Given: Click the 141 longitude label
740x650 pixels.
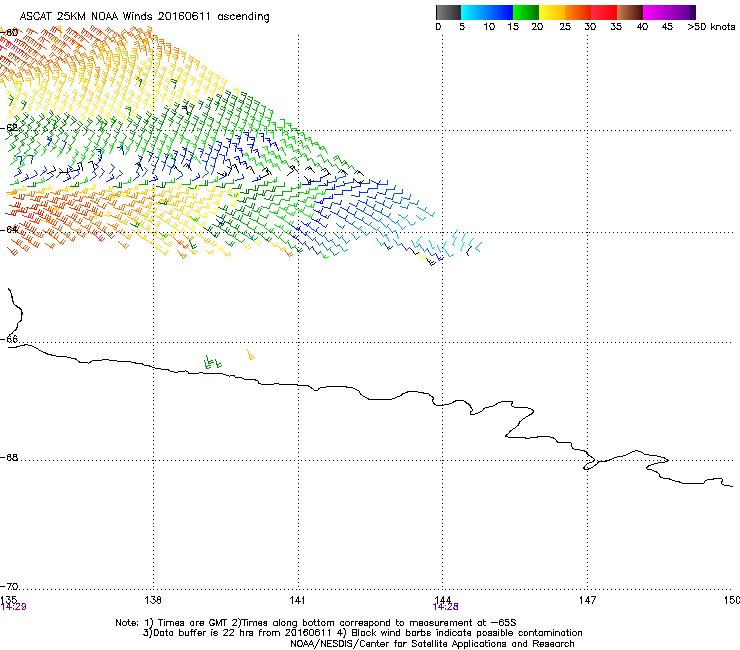Looking at the screenshot, I should click(297, 600).
